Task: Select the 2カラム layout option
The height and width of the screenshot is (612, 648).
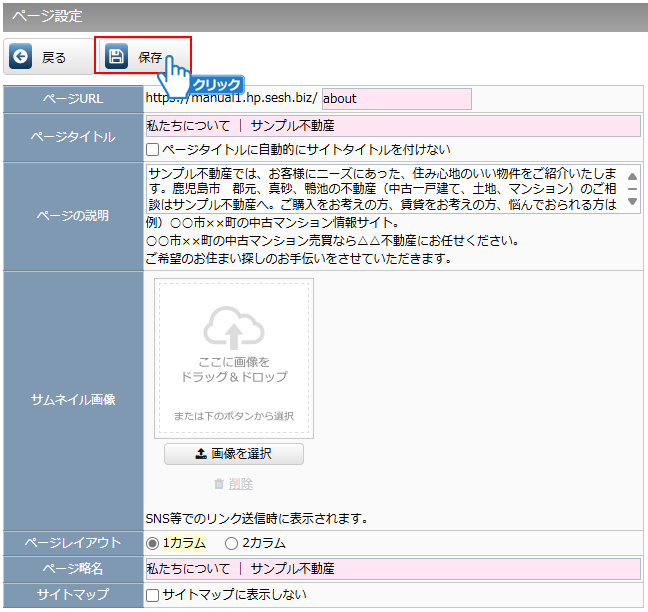Action: (x=231, y=543)
